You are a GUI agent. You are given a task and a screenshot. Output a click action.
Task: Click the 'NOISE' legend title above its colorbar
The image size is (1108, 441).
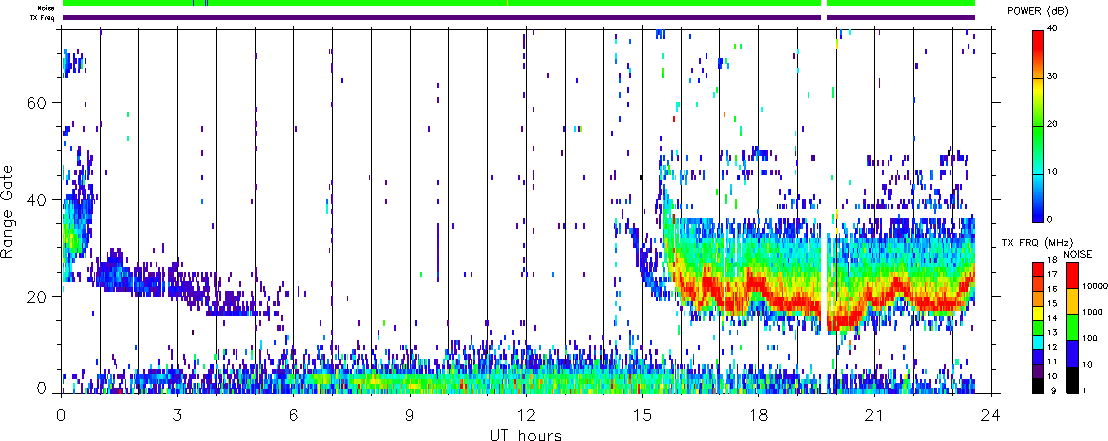(1078, 252)
